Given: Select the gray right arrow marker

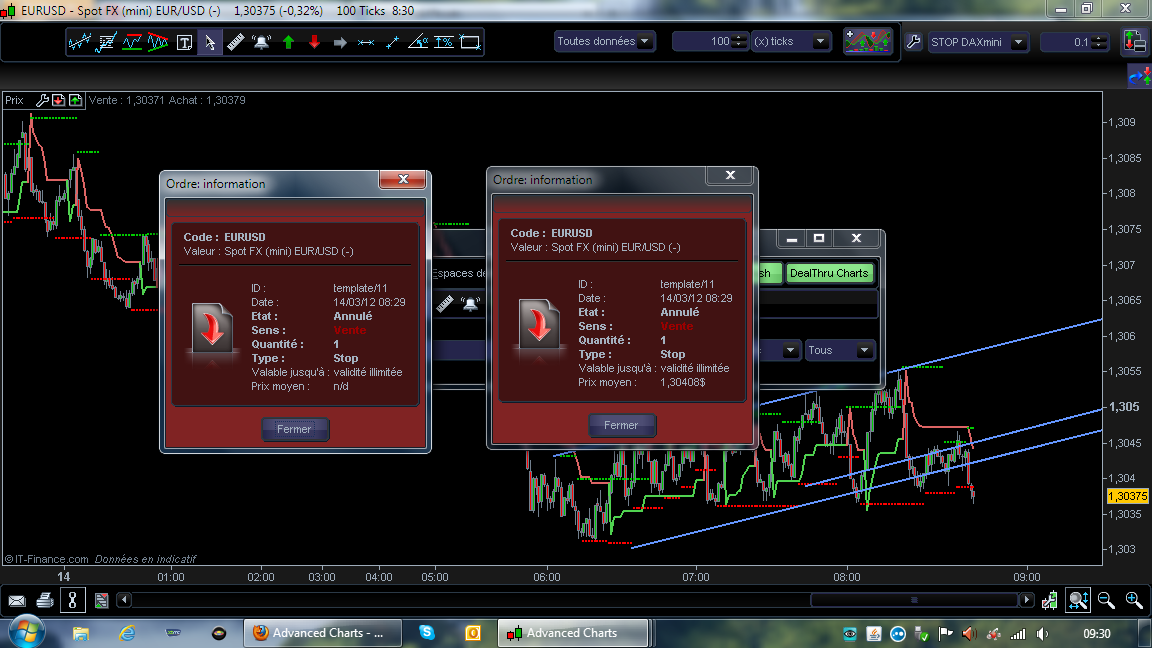Looking at the screenshot, I should click(339, 43).
